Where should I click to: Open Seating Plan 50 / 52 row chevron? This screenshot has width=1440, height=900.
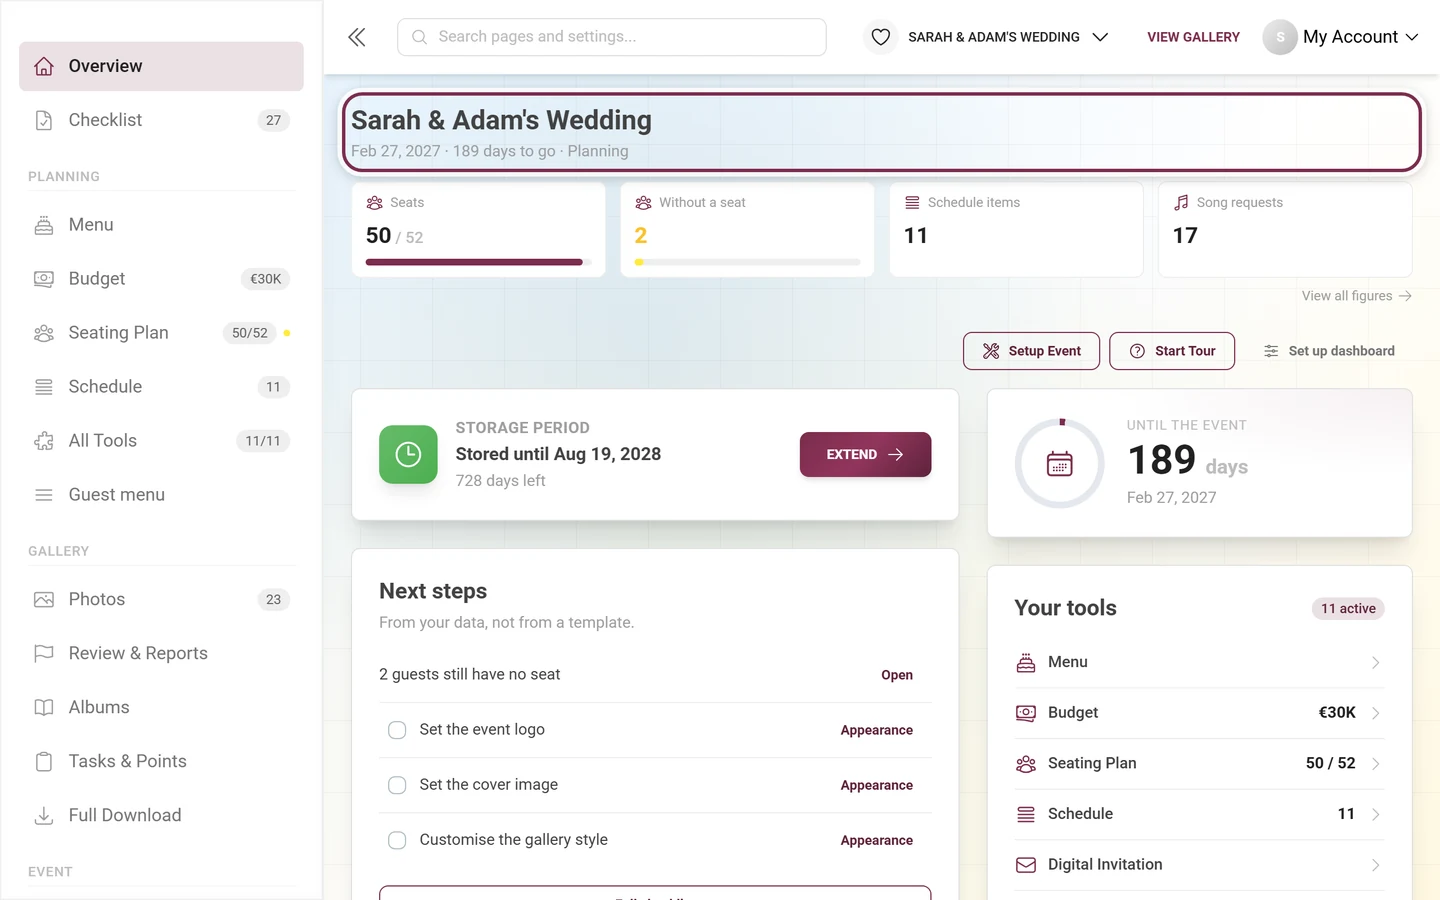point(1376,764)
